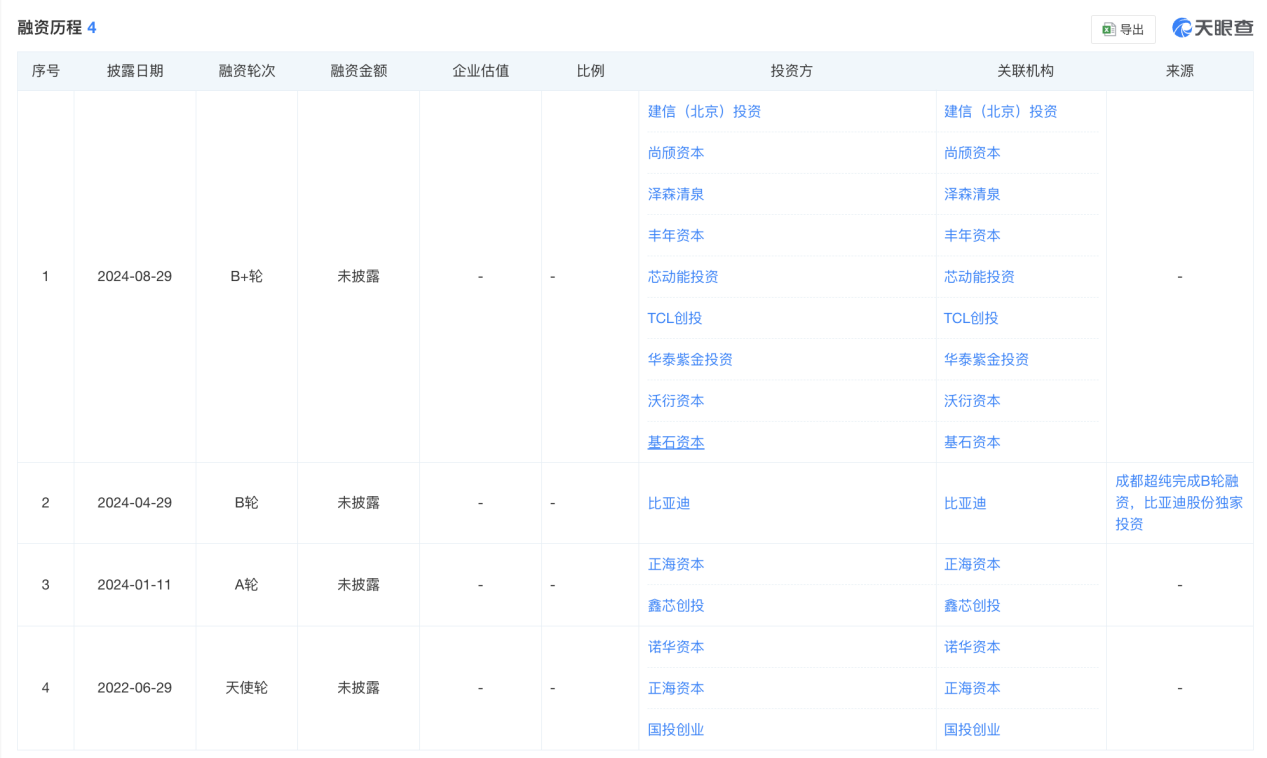
Task: Select 未披露 amount in the B+轮 row
Action: (359, 277)
